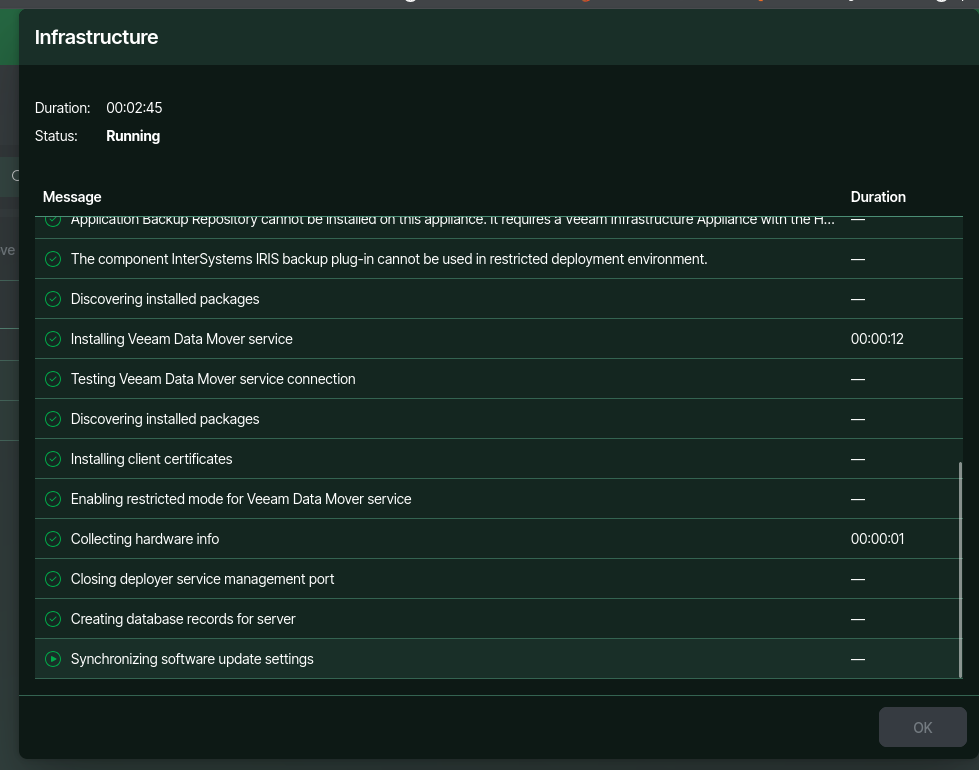Click the scrollbar thumb of message list
This screenshot has width=979, height=770.
[960, 570]
